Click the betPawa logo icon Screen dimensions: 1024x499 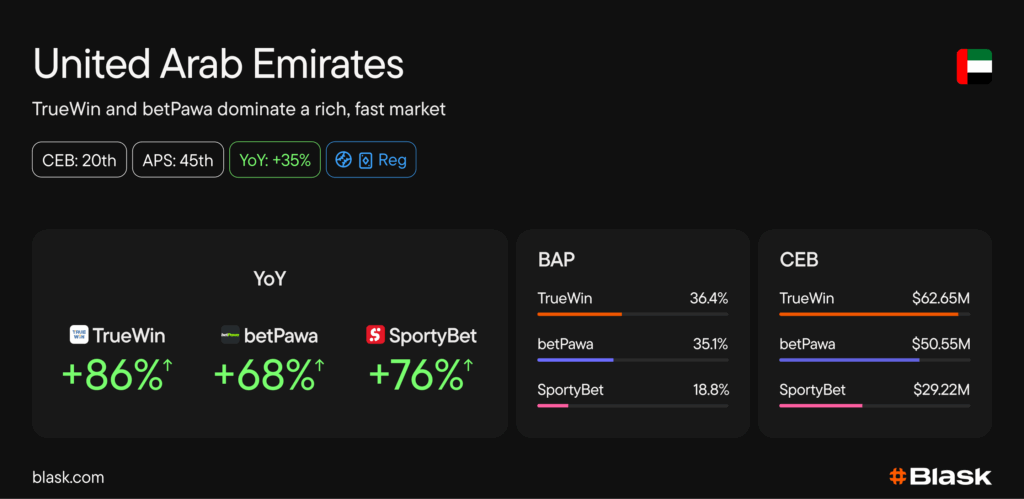(x=231, y=336)
